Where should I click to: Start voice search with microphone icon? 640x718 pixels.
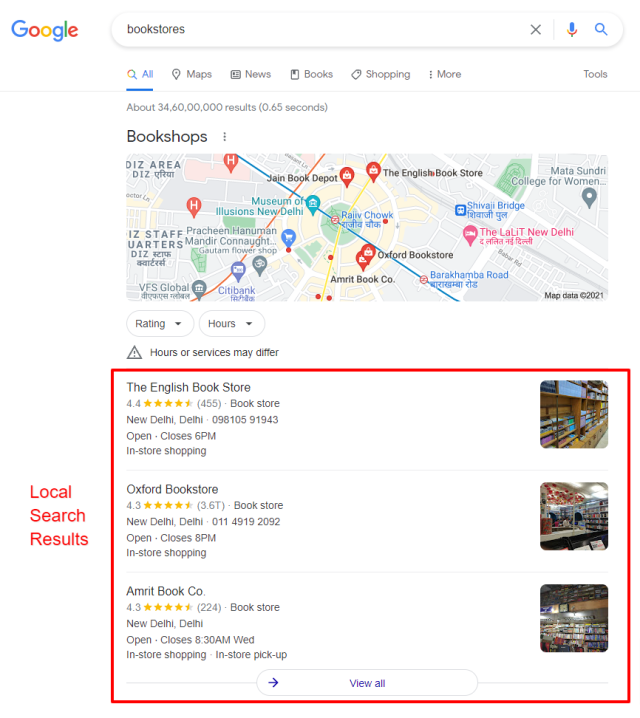click(x=571, y=30)
